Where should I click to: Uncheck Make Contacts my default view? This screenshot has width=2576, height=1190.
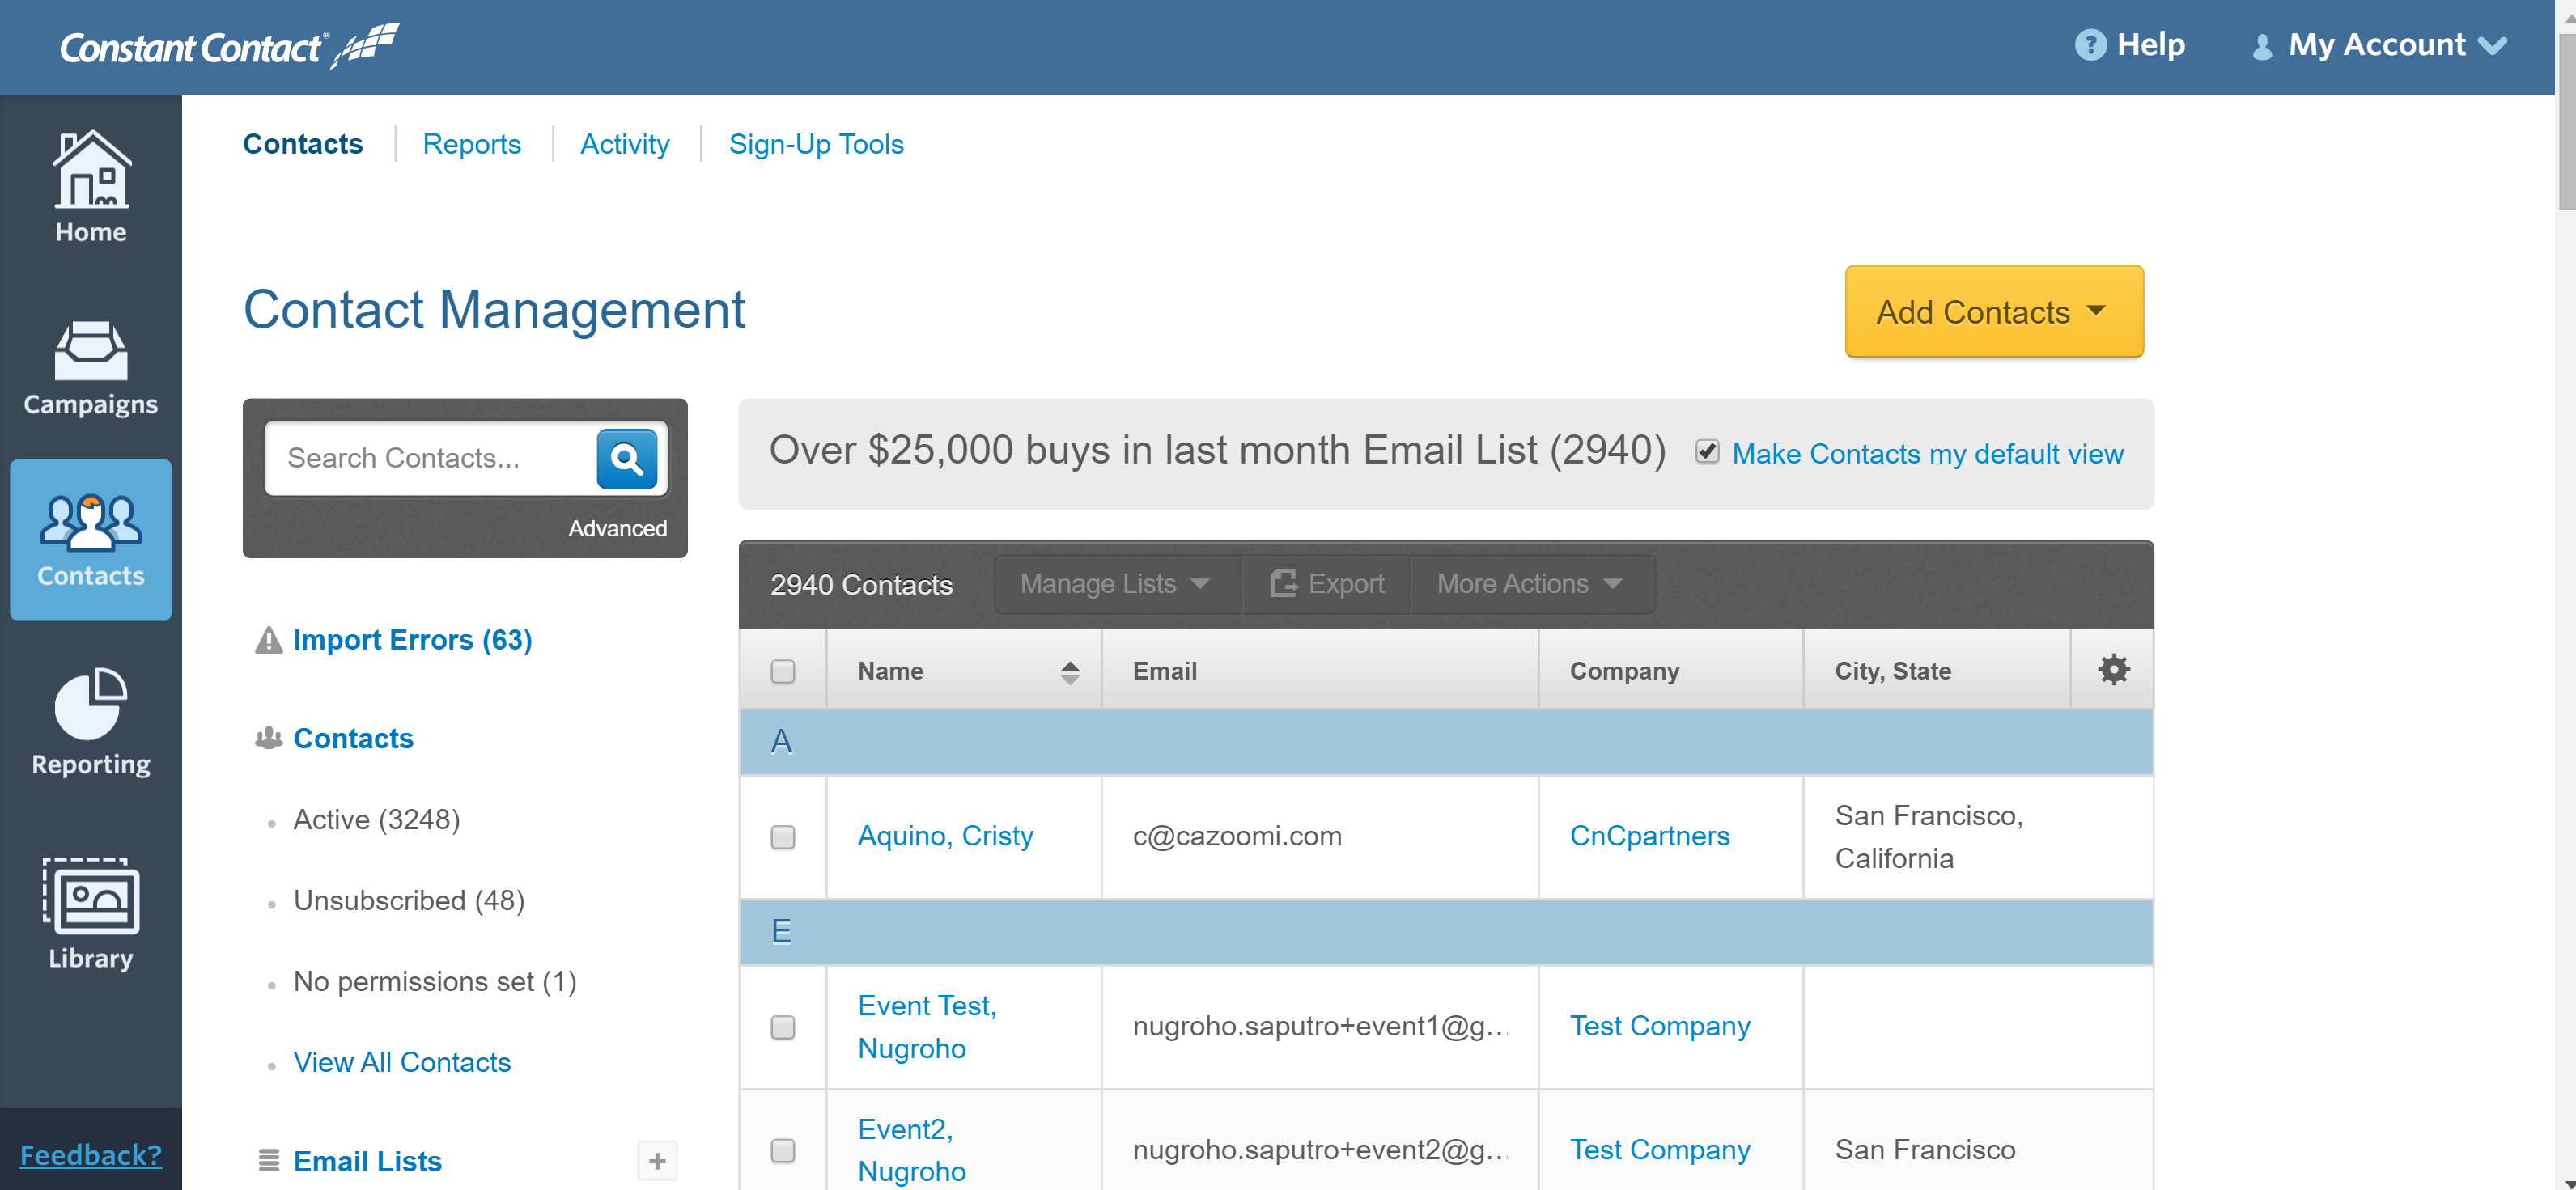tap(1707, 452)
